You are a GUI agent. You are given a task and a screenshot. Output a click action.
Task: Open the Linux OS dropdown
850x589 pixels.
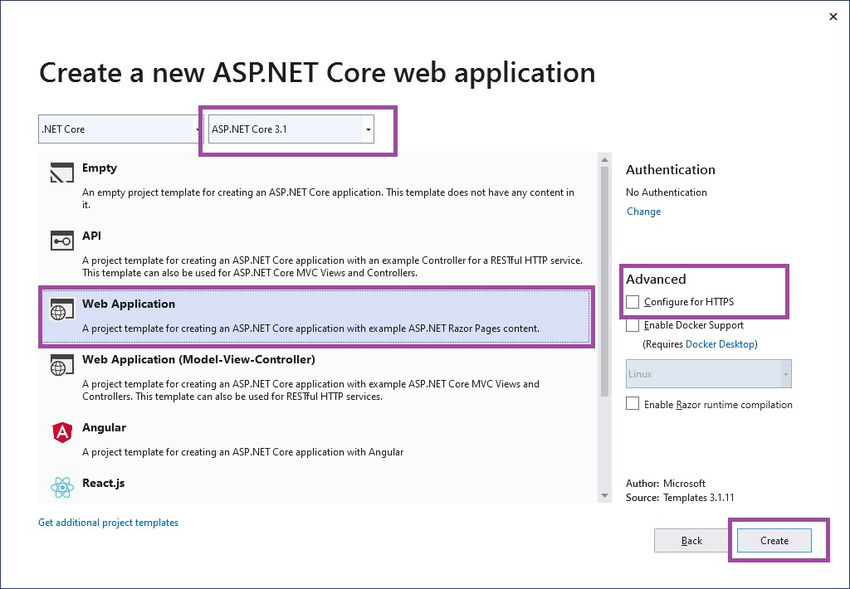[x=709, y=374]
